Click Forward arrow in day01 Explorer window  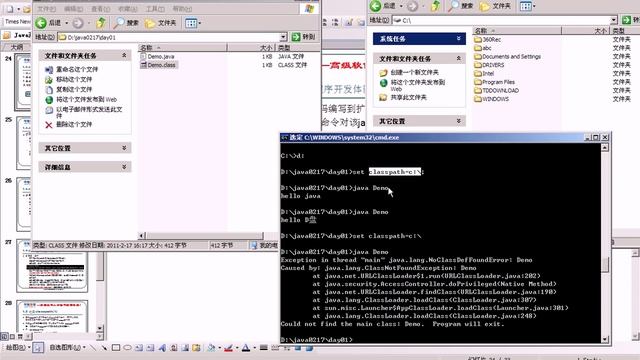[78, 23]
